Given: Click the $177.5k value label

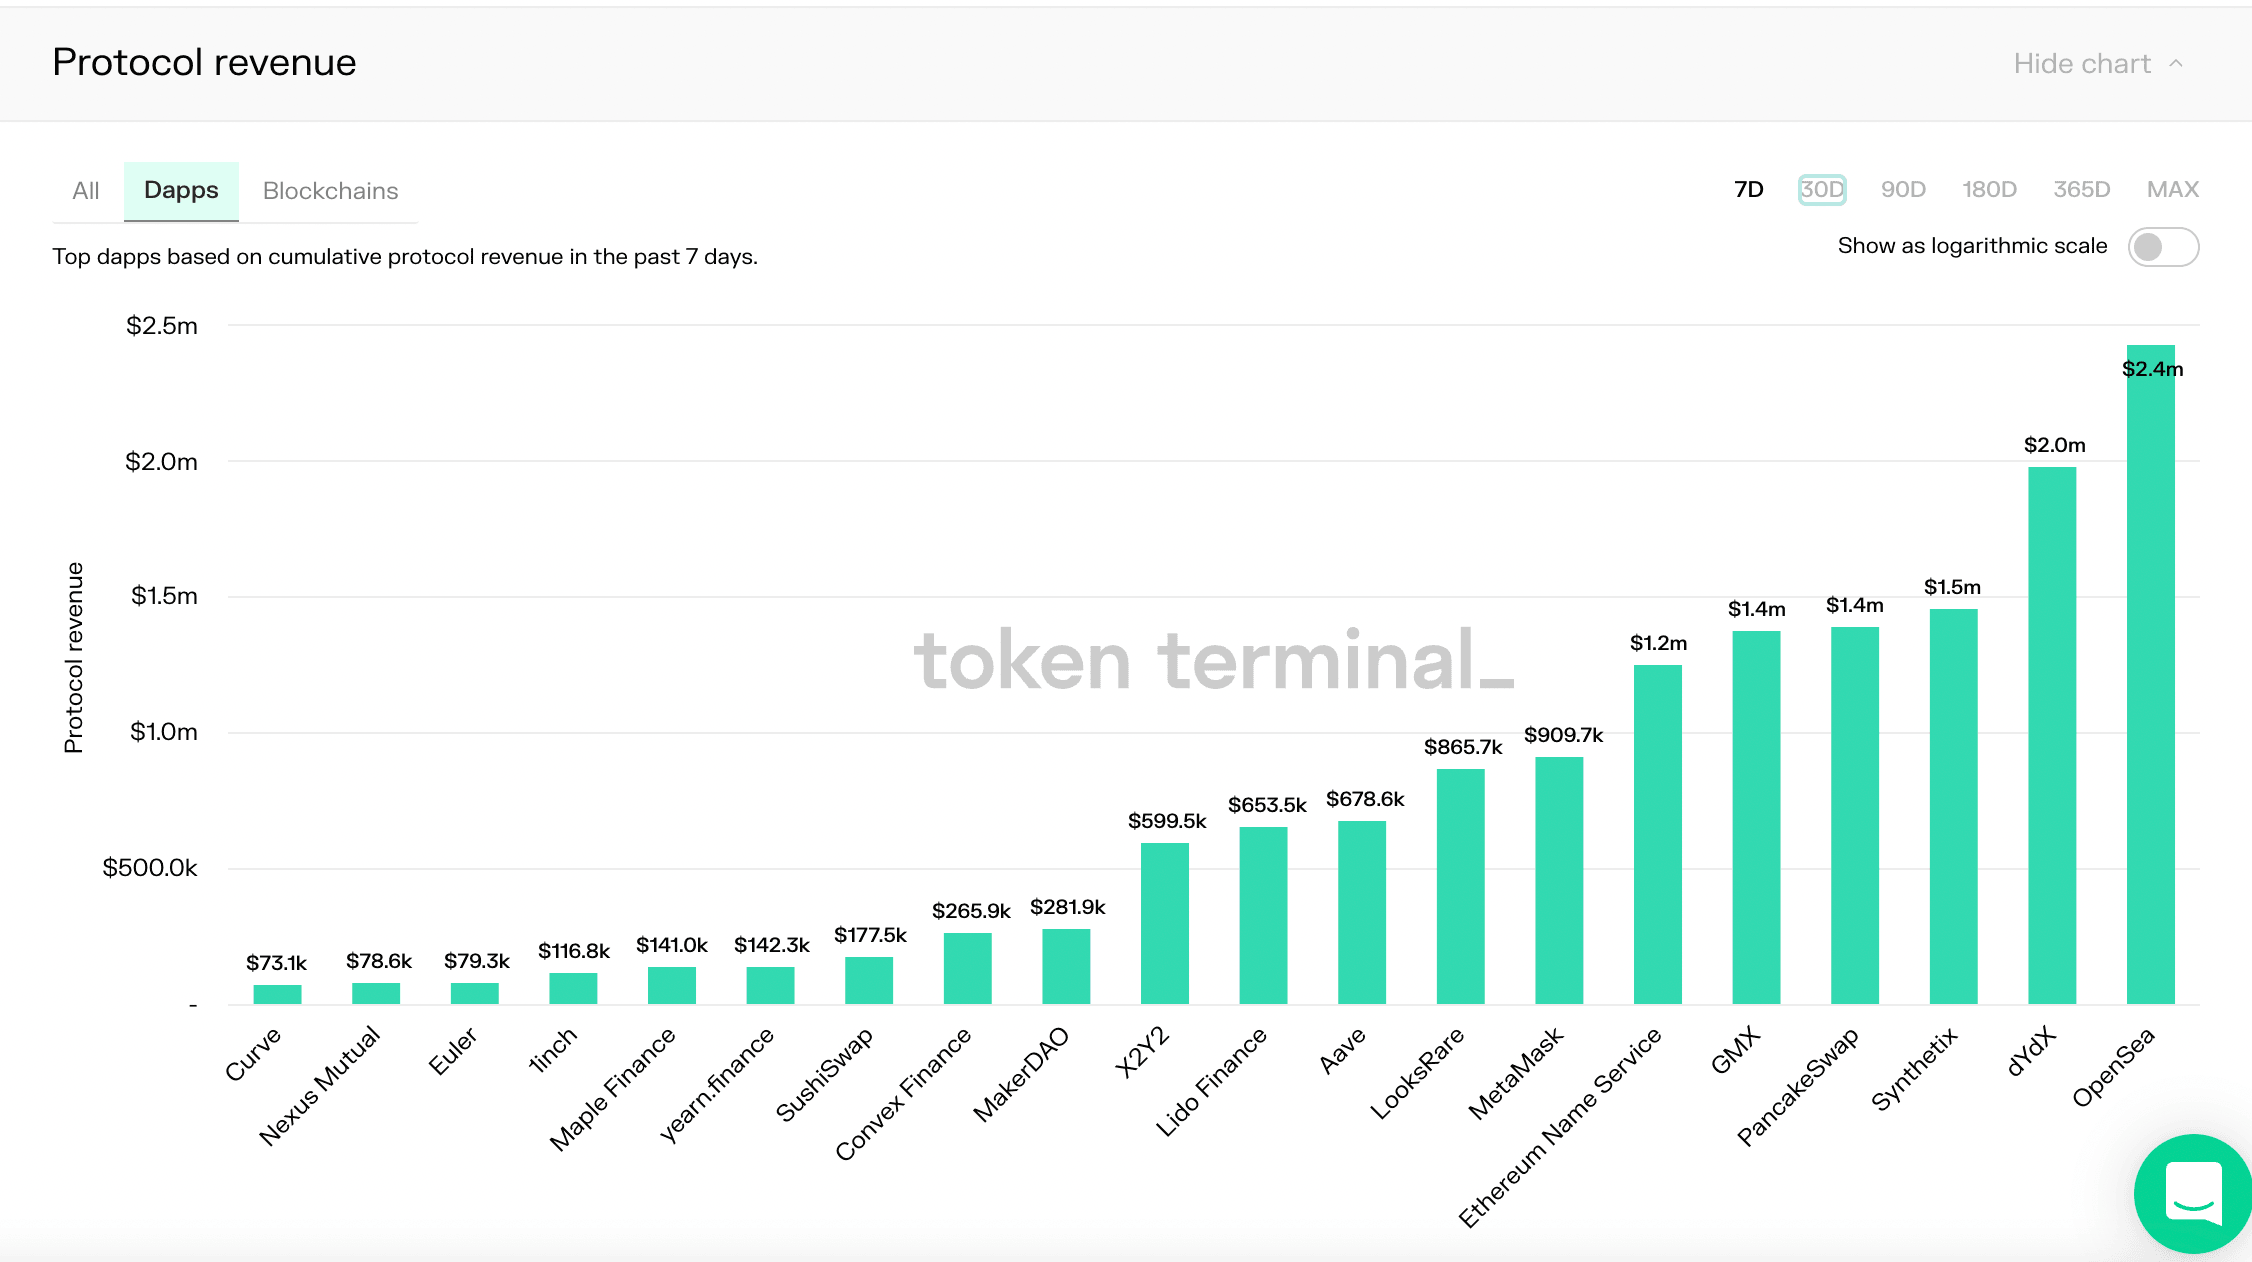Looking at the screenshot, I should click(870, 935).
